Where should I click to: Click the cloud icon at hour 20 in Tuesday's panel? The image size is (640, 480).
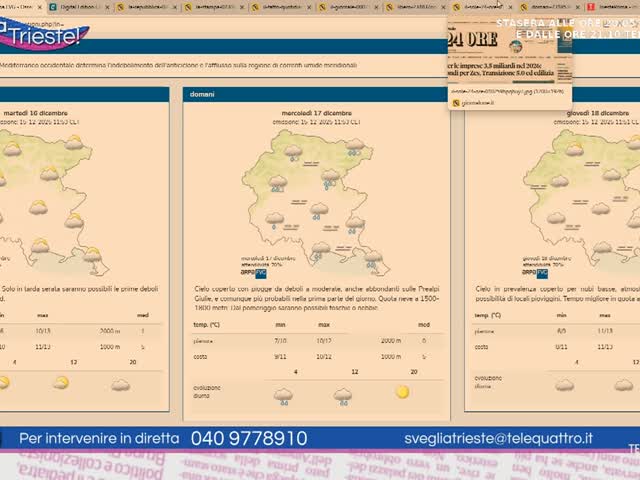coord(120,384)
